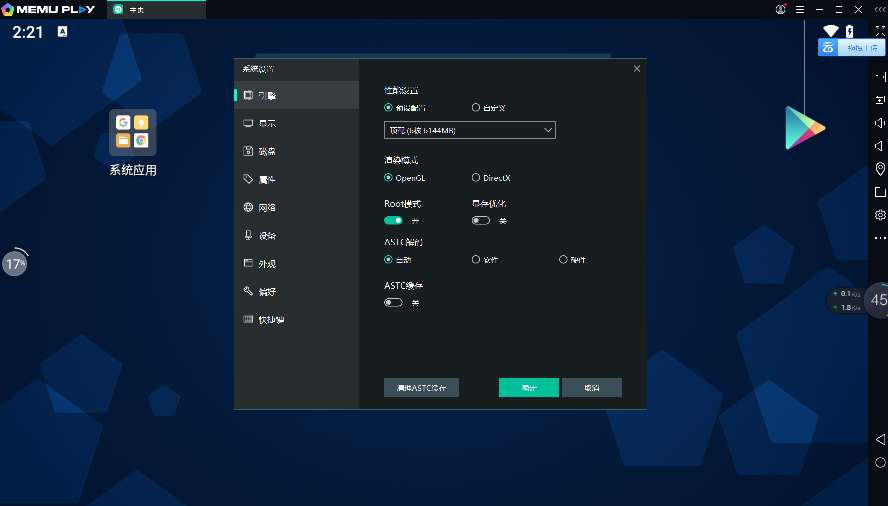Set ASTC decoding to the middle (software) option
Image resolution: width=888 pixels, height=506 pixels.
coord(476,260)
